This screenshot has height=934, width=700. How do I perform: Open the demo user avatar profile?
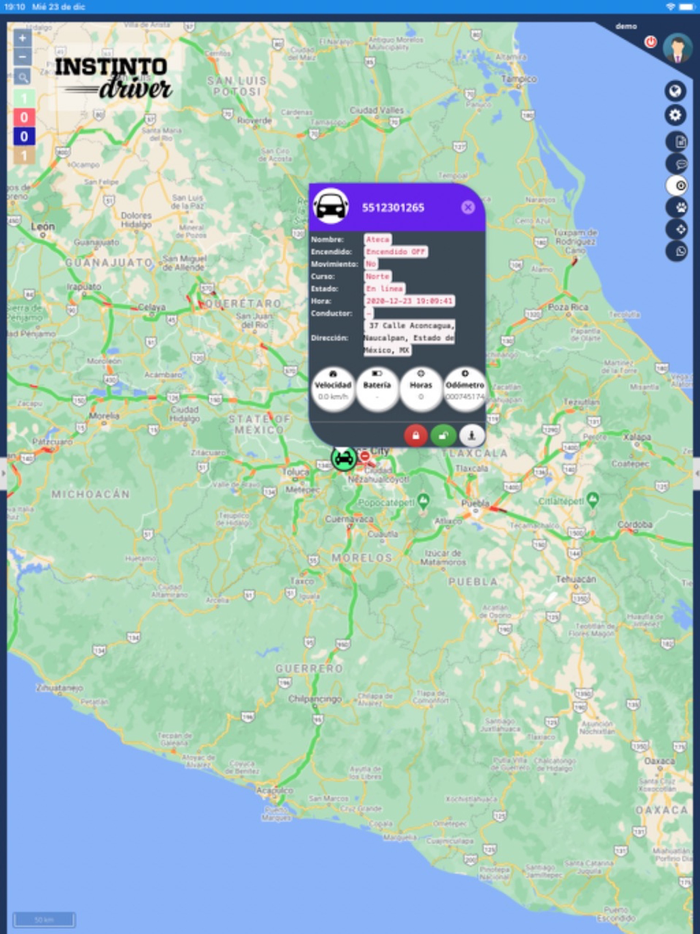point(677,48)
